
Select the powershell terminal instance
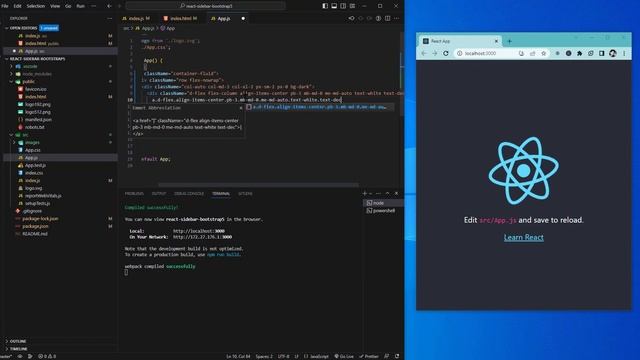(x=382, y=211)
